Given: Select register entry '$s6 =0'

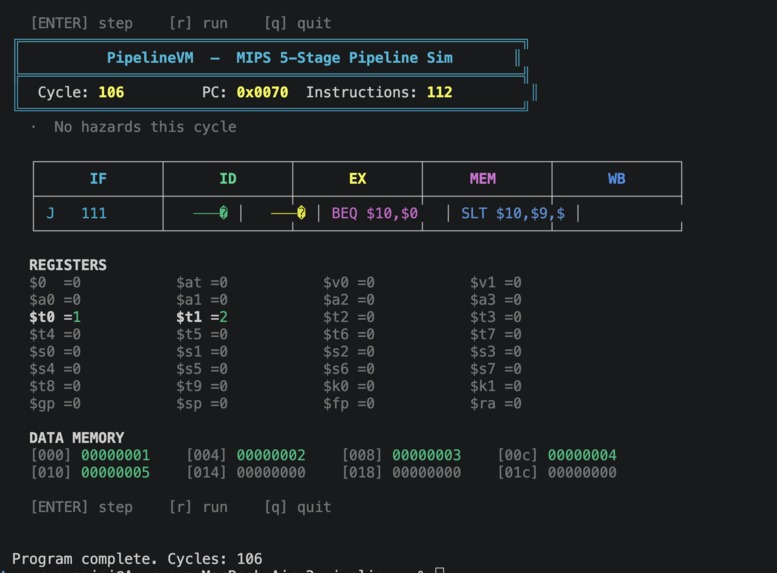Looking at the screenshot, I should pyautogui.click(x=349, y=369).
